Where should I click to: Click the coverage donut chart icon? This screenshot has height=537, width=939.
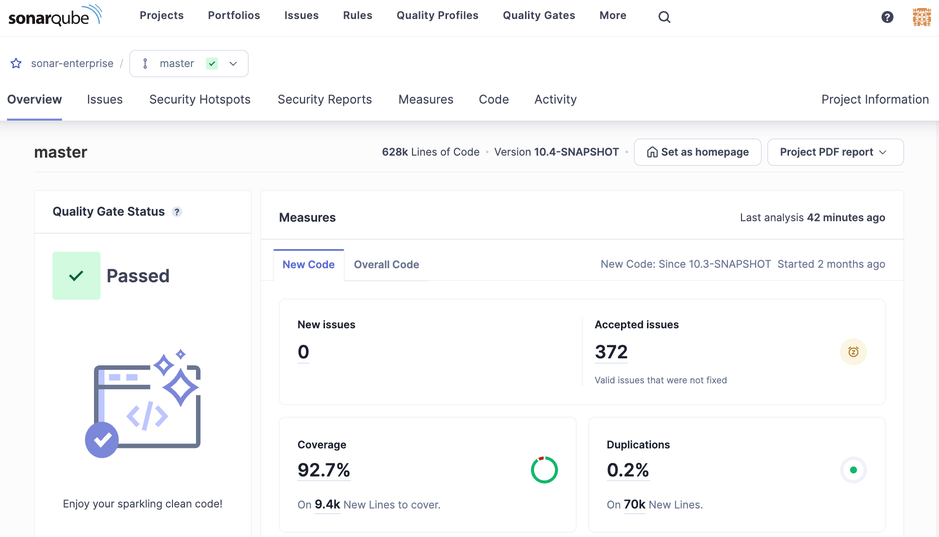(544, 470)
